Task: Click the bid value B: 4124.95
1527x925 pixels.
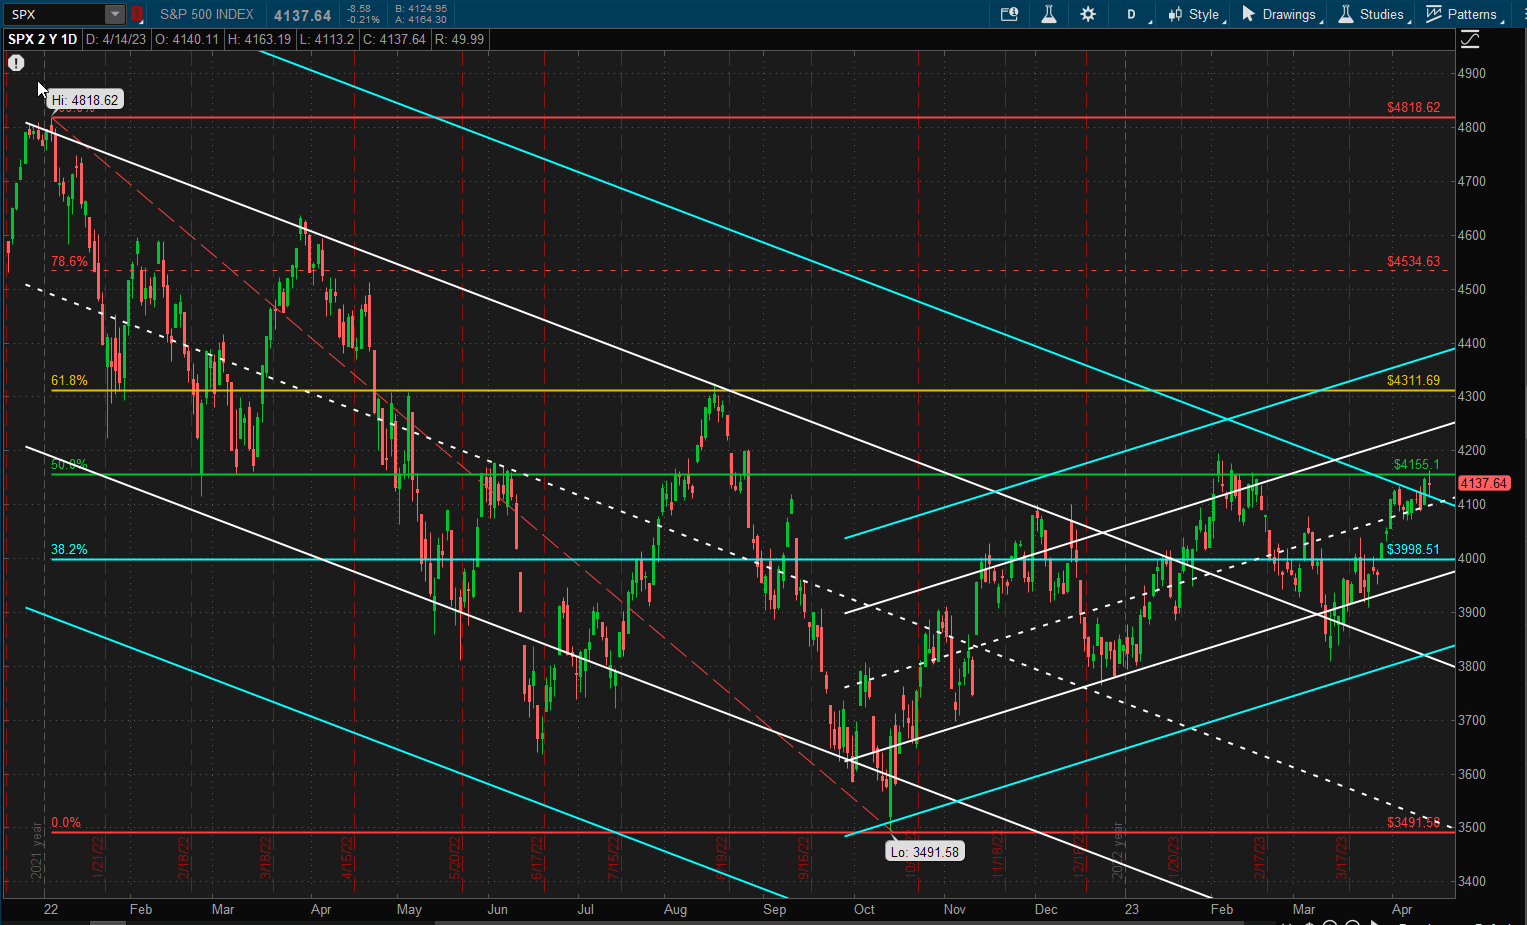Action: 421,9
